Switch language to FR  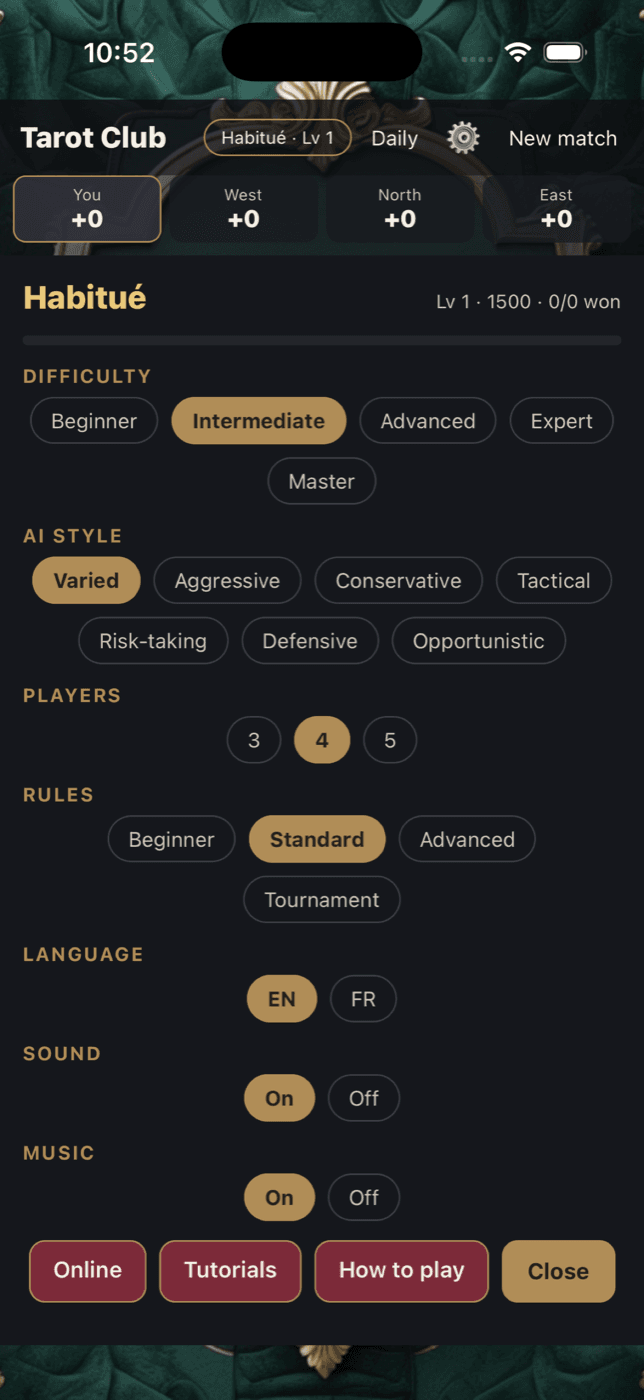pyautogui.click(x=363, y=999)
